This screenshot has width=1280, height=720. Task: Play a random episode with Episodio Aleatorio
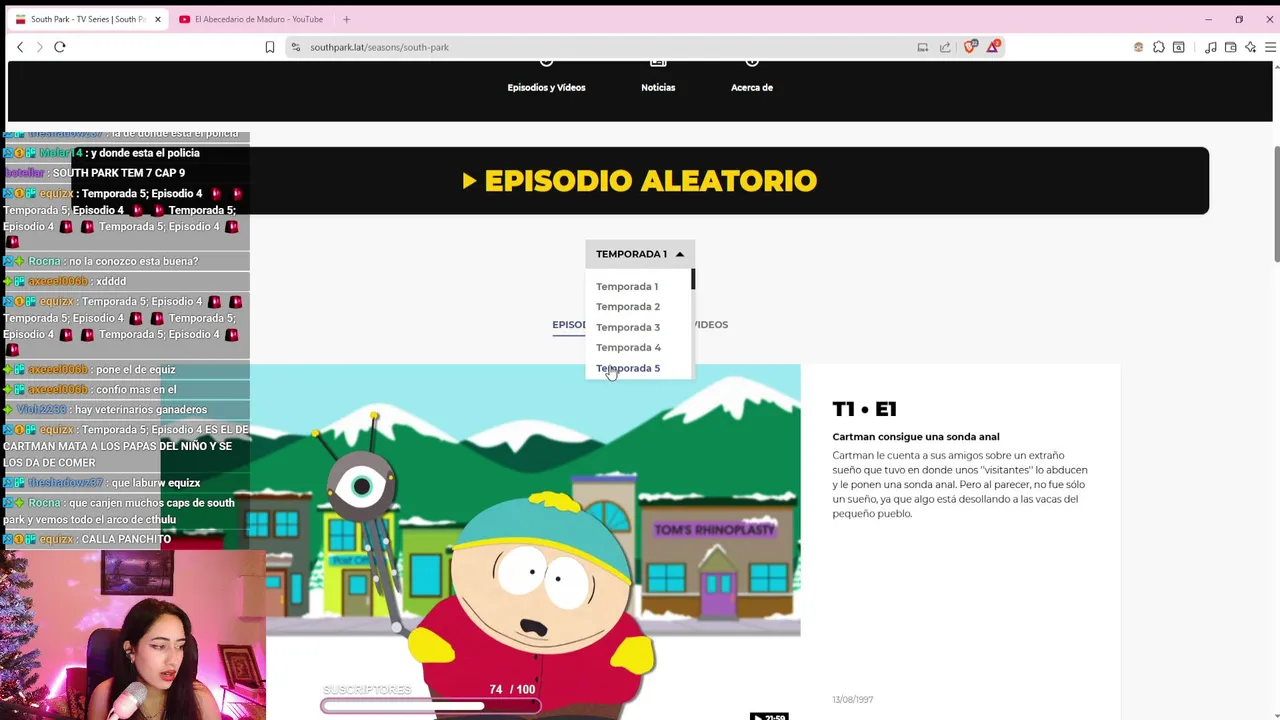tap(639, 181)
